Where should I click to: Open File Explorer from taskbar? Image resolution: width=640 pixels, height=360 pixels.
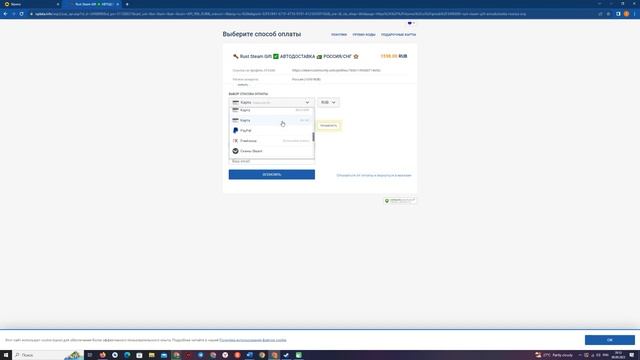point(151,355)
